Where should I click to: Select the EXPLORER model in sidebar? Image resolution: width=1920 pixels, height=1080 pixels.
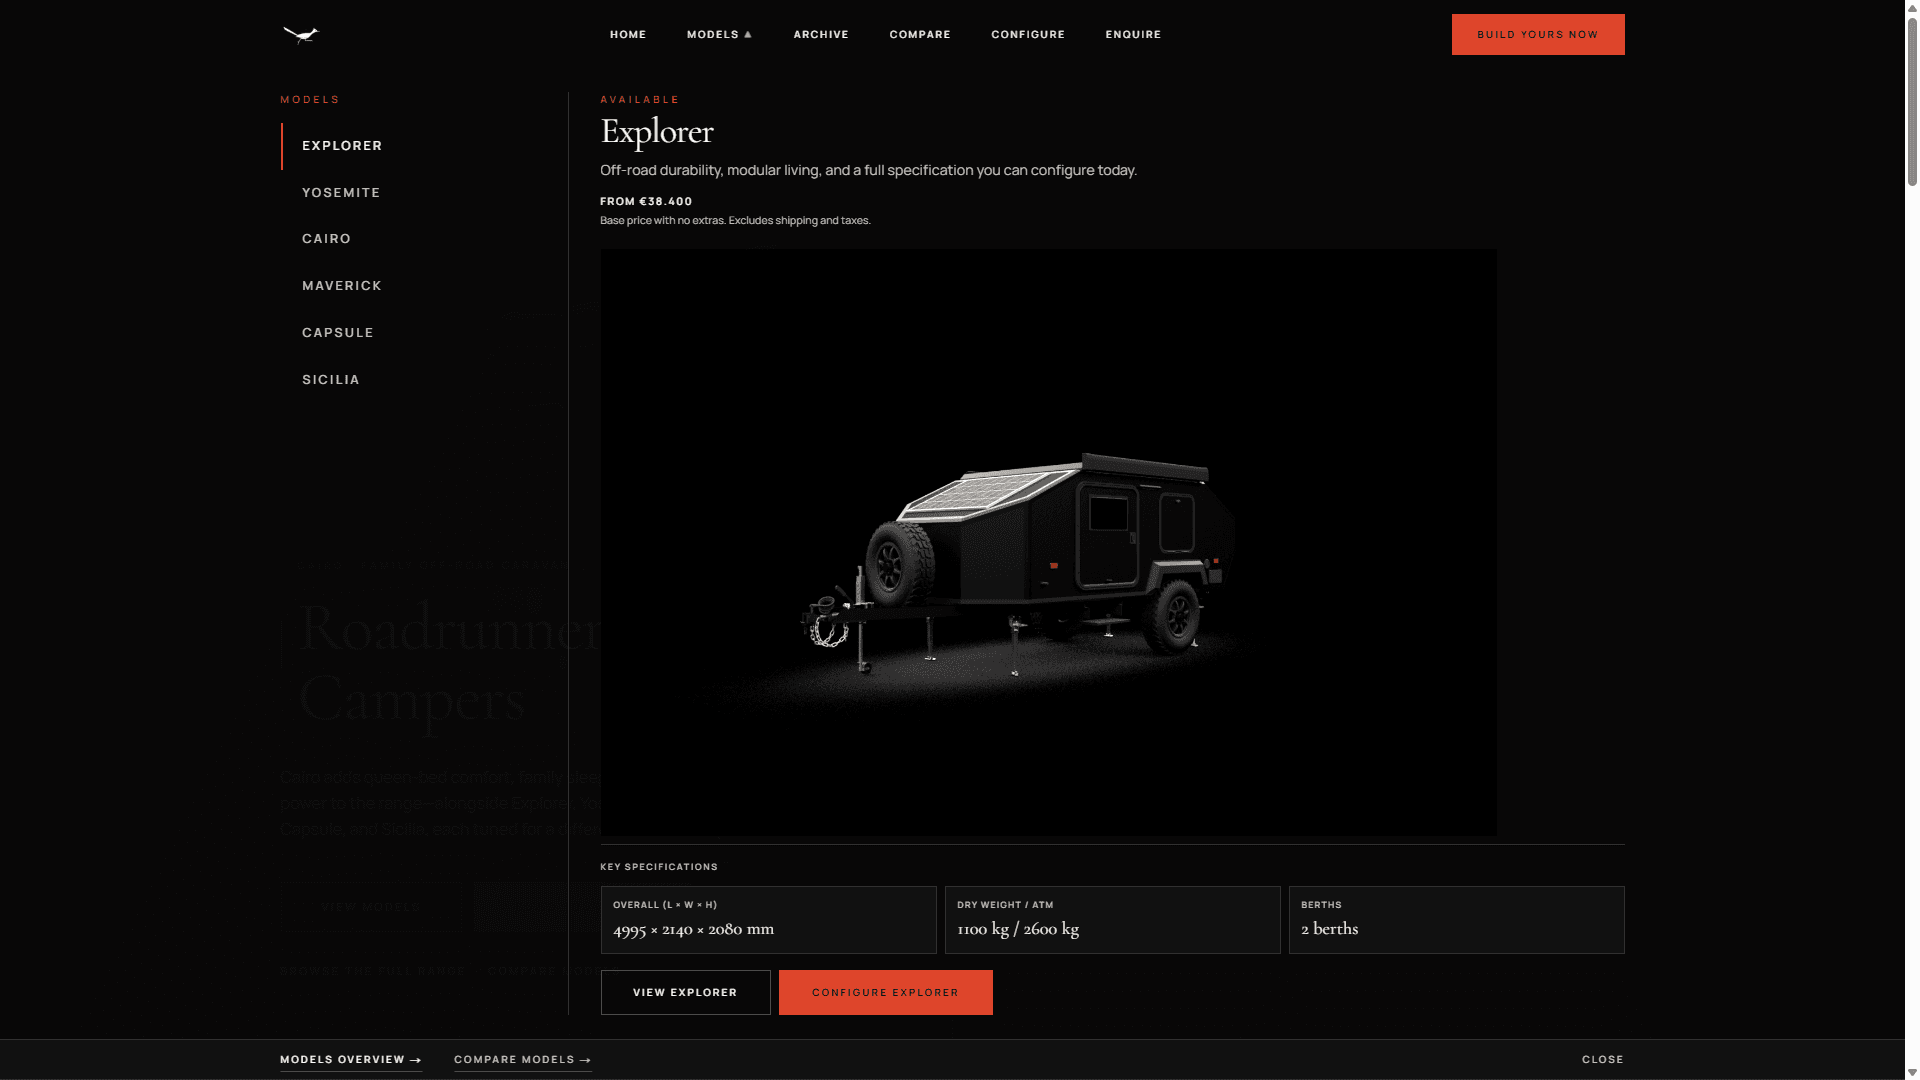coord(341,145)
